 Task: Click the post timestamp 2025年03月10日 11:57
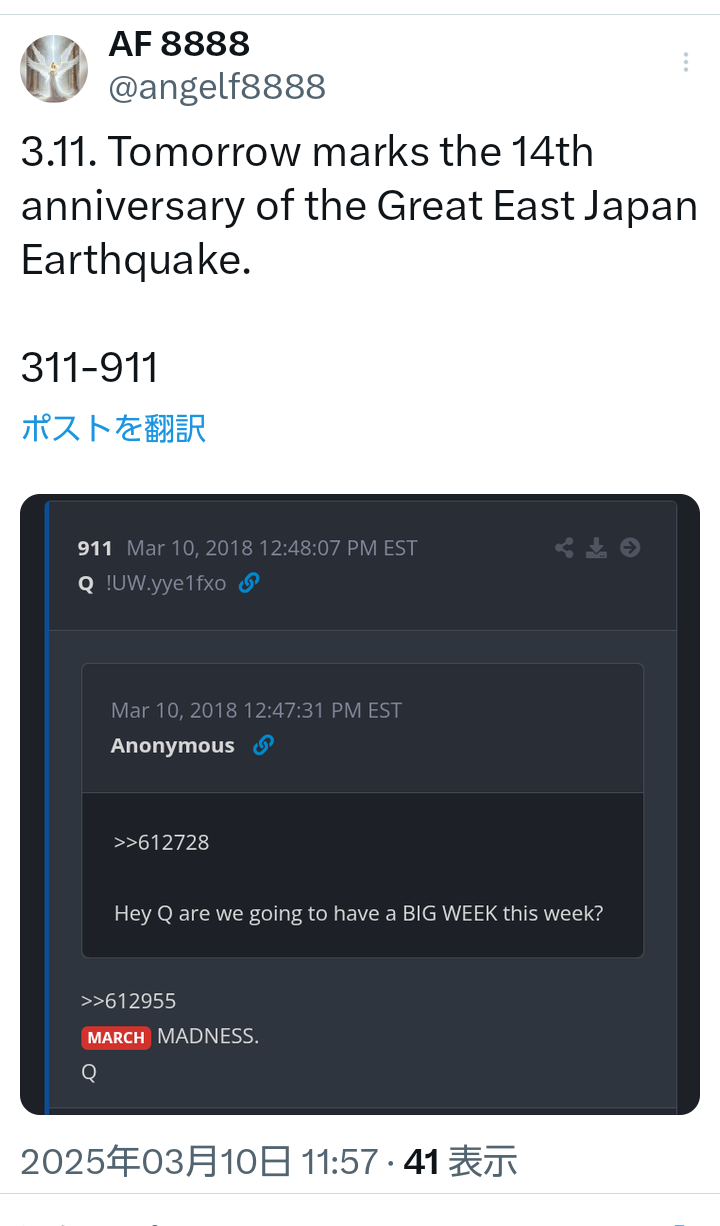click(x=199, y=1162)
